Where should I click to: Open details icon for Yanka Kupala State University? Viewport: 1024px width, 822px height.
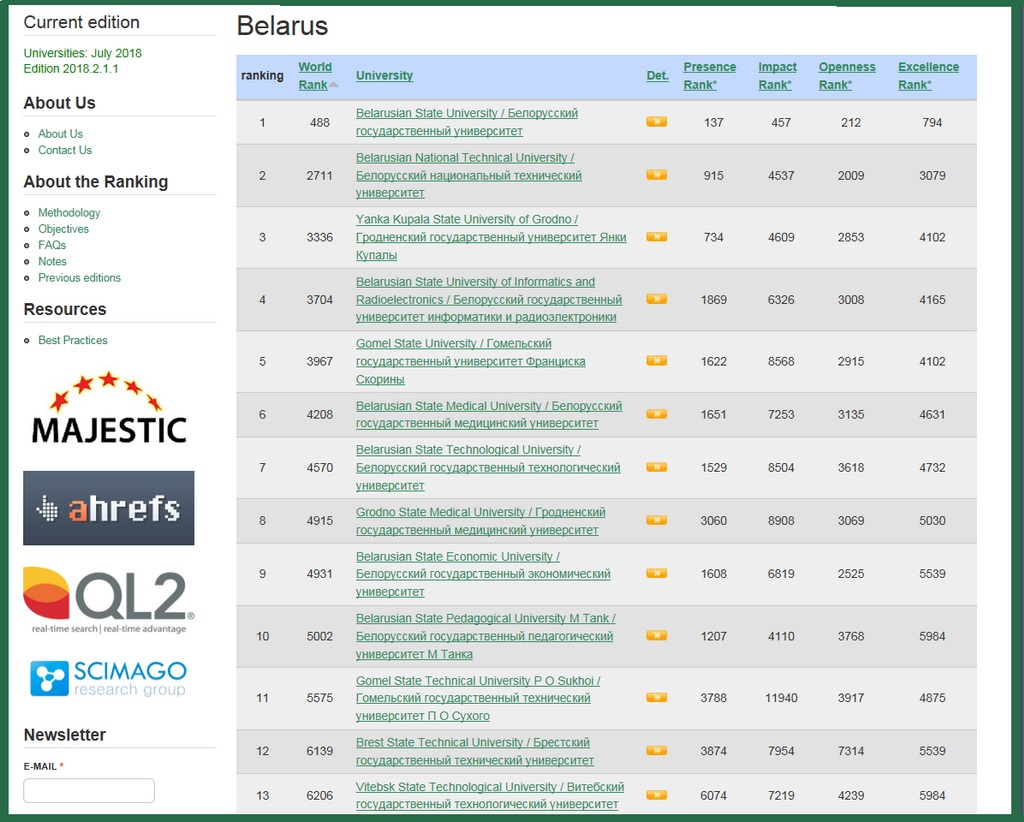coord(656,237)
